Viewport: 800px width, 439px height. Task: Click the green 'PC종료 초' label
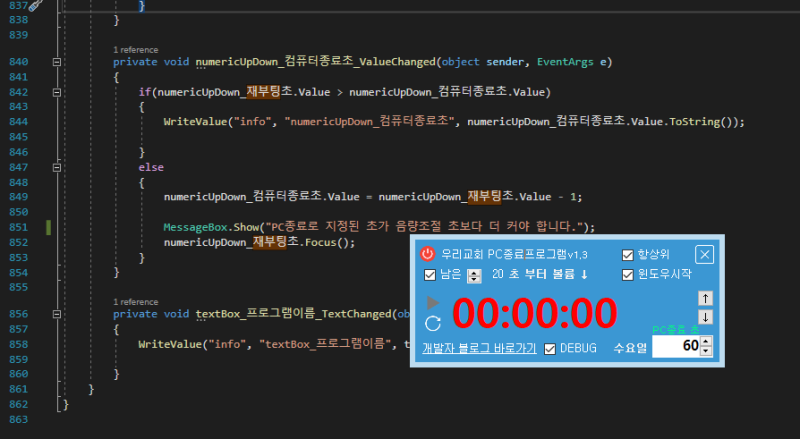(676, 330)
